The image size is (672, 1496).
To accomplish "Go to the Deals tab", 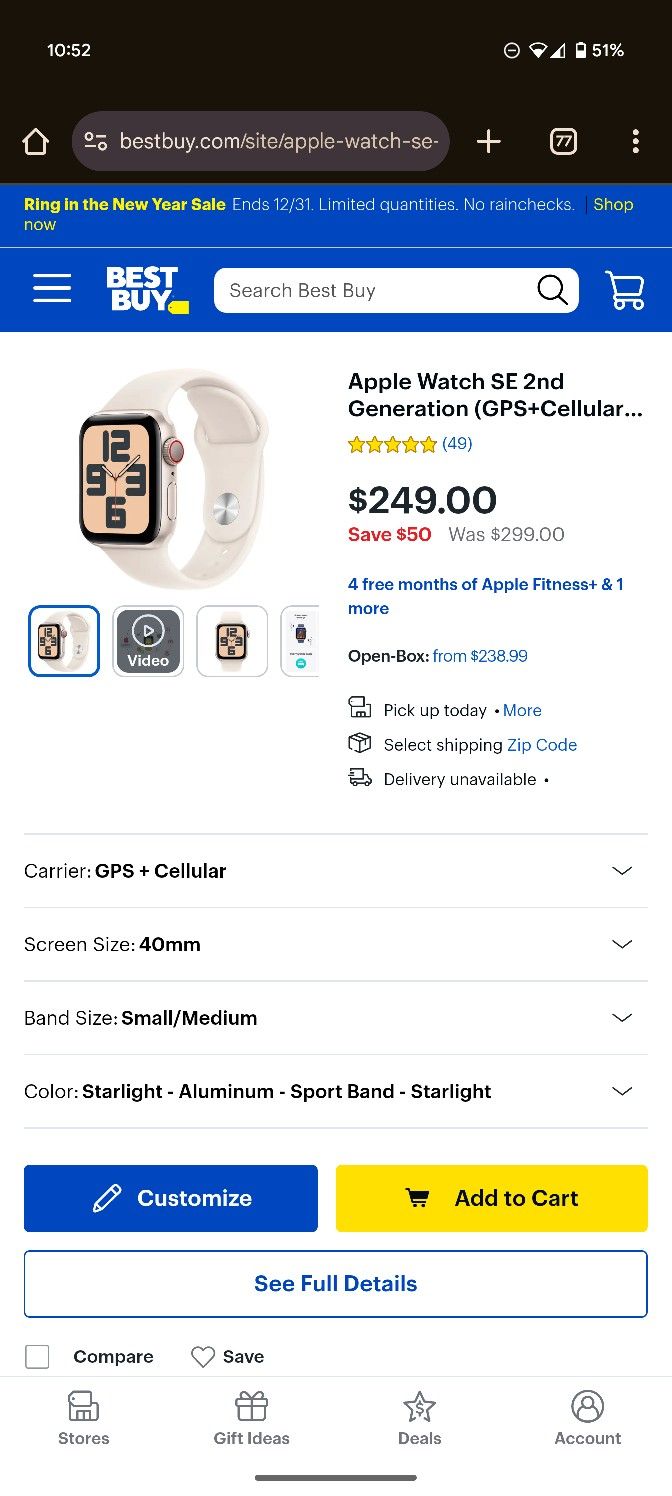I will click(x=419, y=1418).
